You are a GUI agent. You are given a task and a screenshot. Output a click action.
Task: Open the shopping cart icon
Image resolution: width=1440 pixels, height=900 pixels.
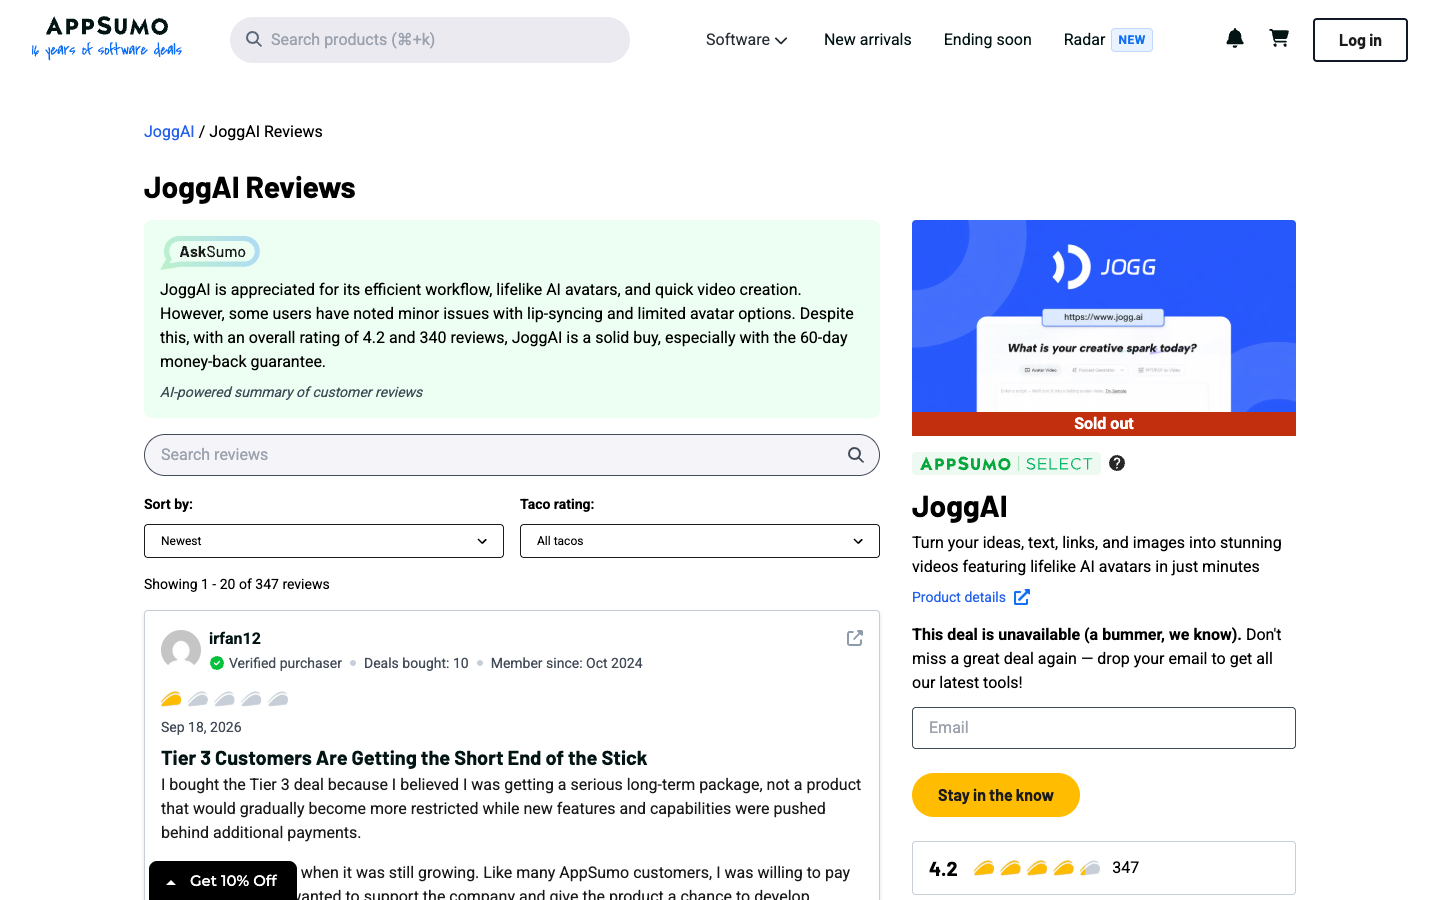pos(1279,39)
